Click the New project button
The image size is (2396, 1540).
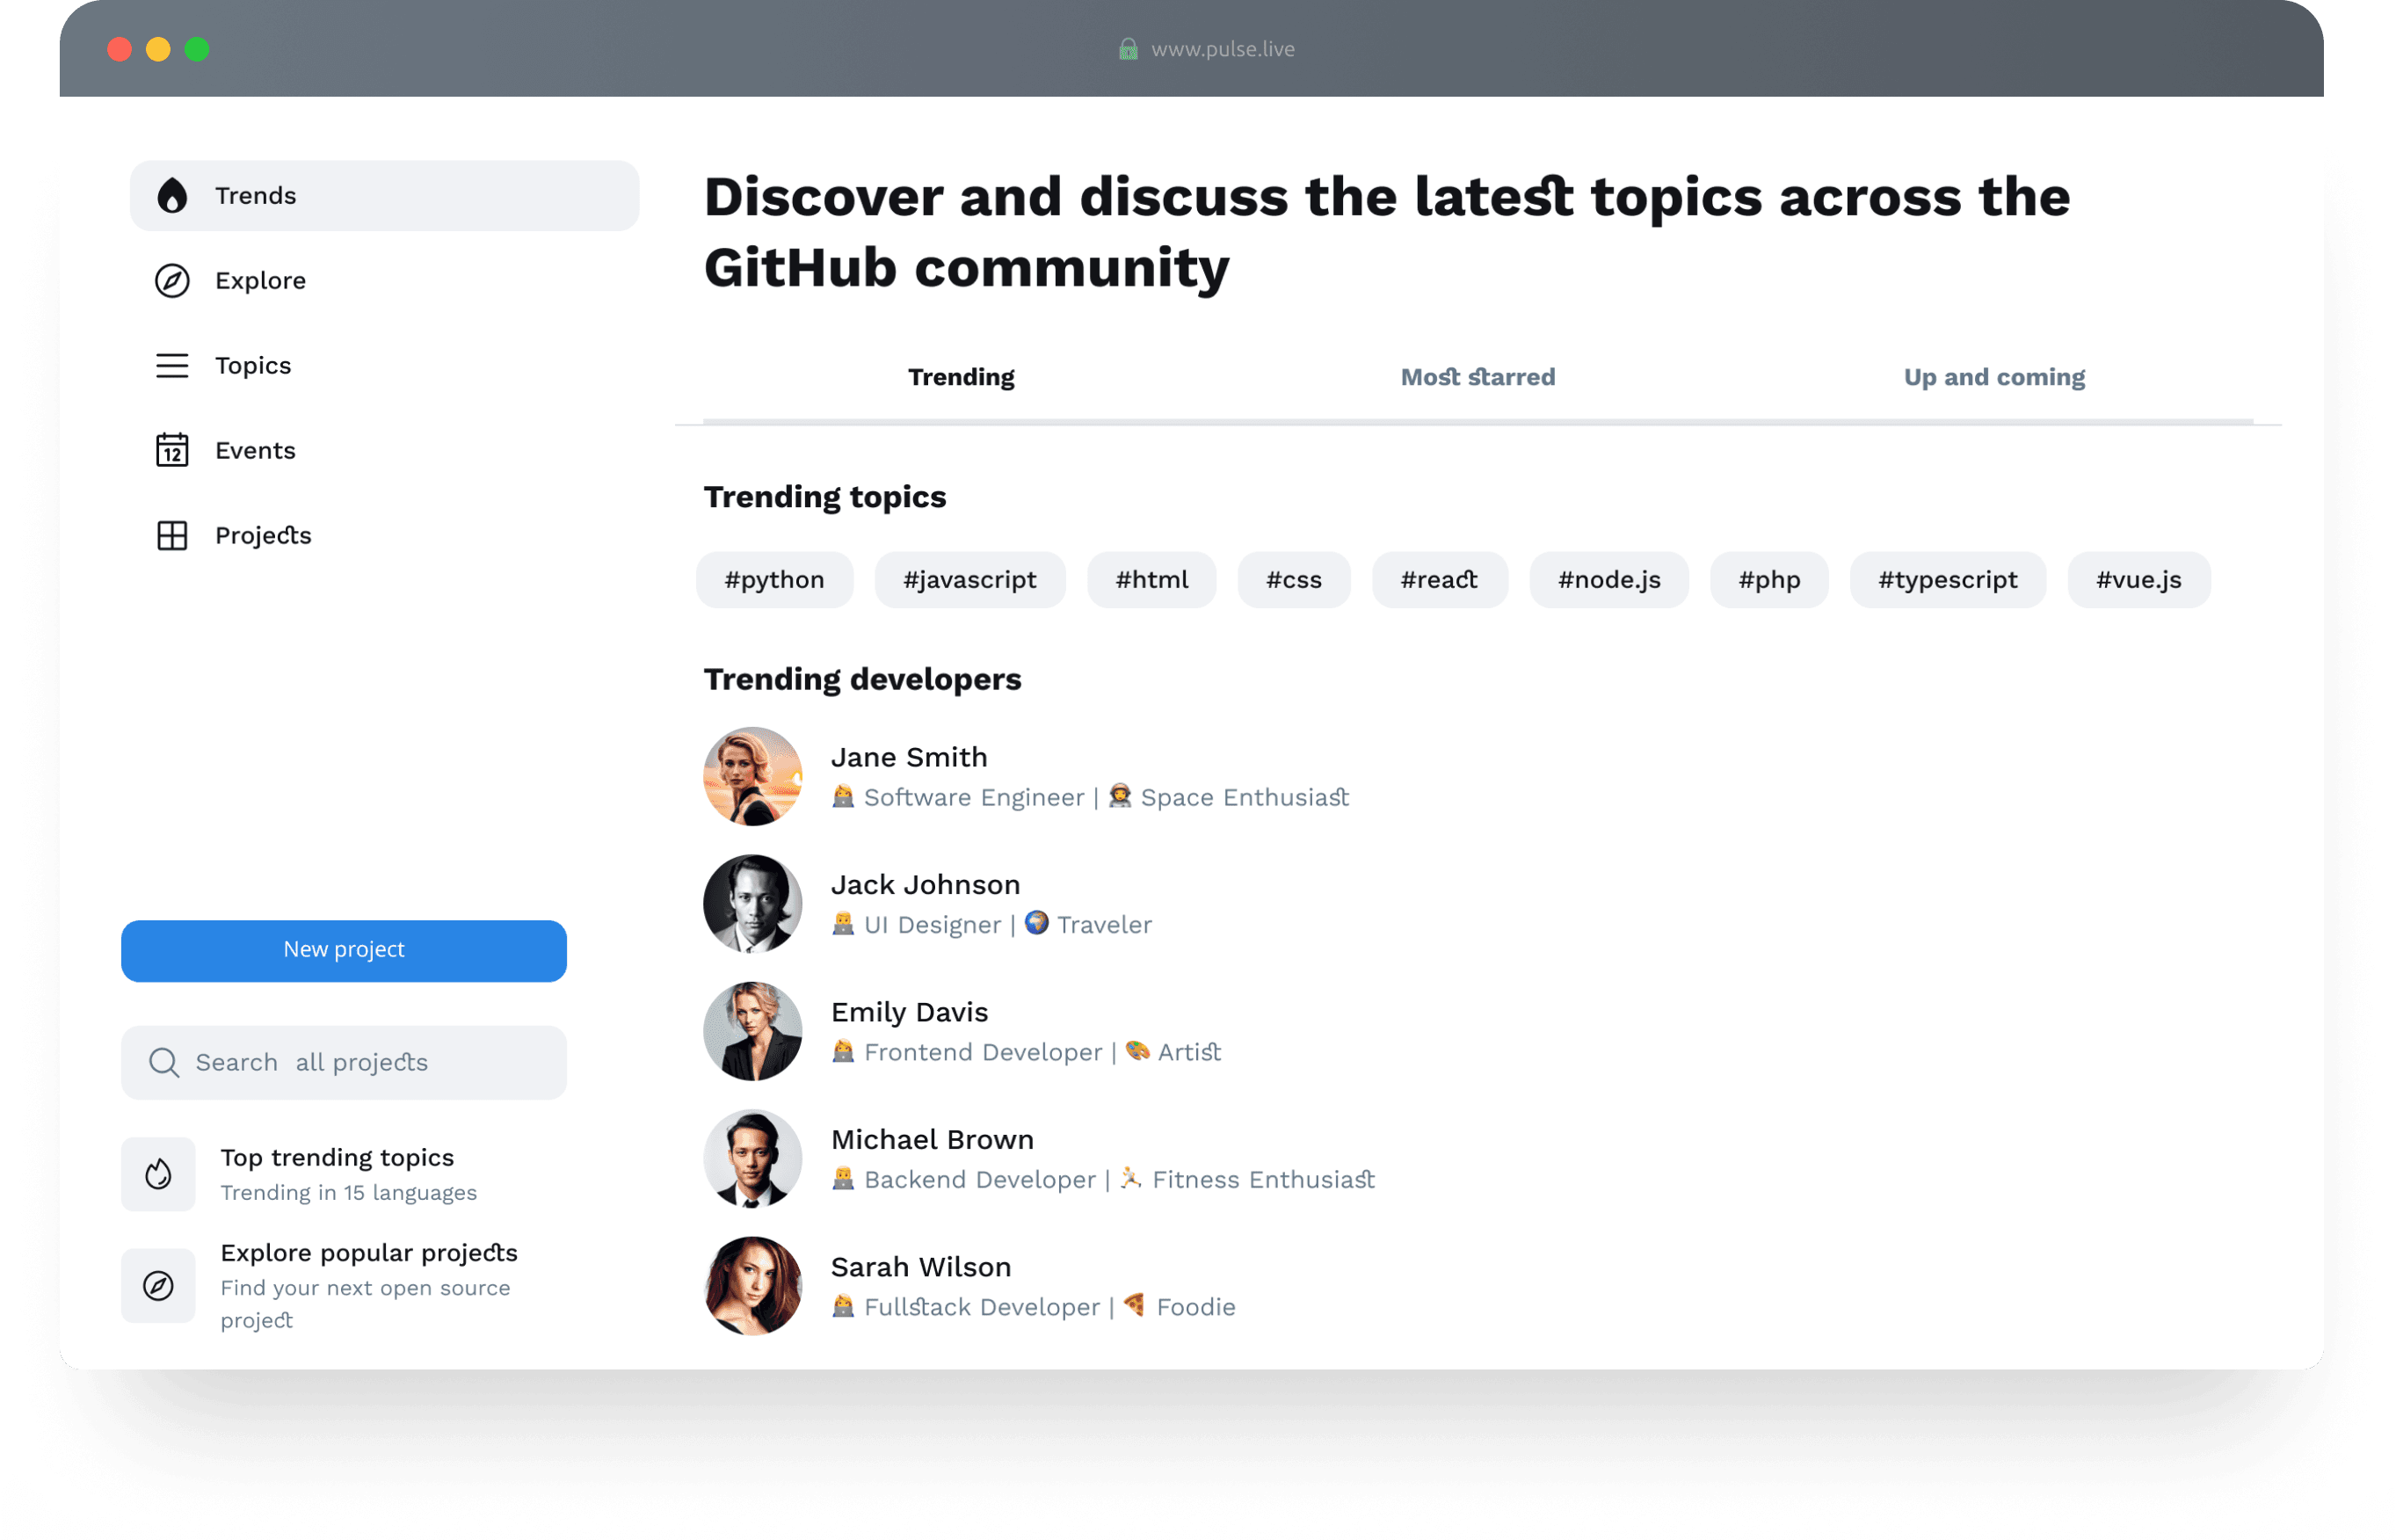[342, 950]
